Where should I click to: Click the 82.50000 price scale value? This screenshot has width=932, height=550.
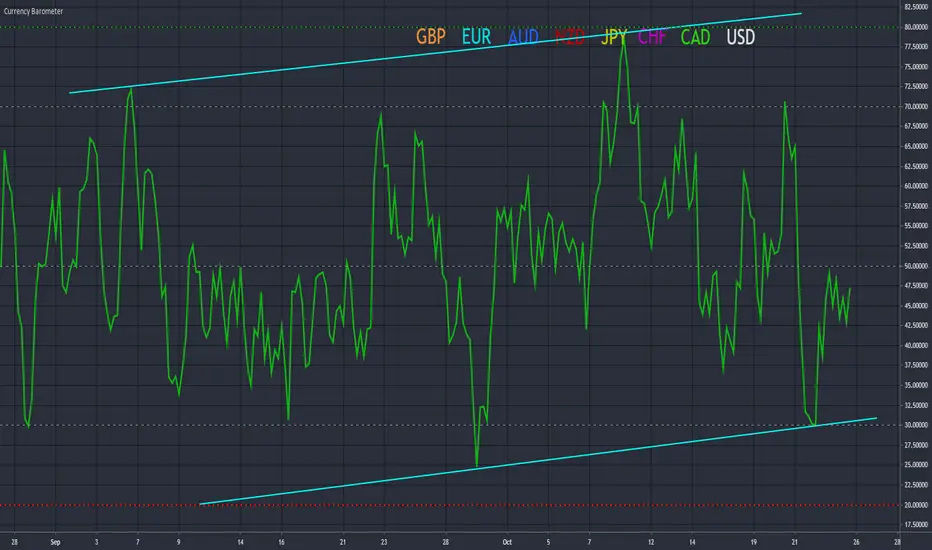pos(916,7)
